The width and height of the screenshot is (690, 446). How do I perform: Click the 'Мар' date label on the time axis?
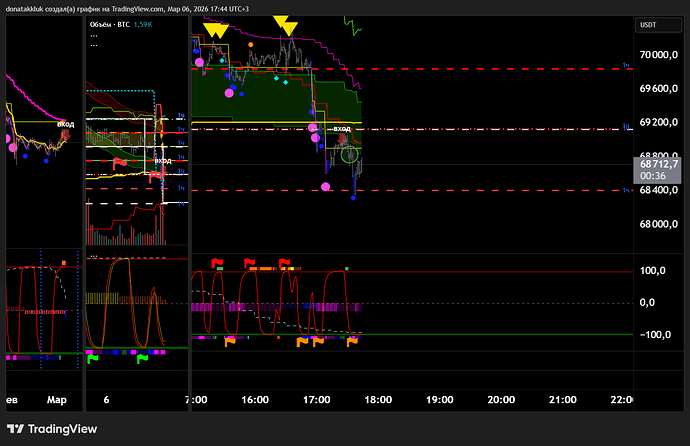tap(55, 399)
